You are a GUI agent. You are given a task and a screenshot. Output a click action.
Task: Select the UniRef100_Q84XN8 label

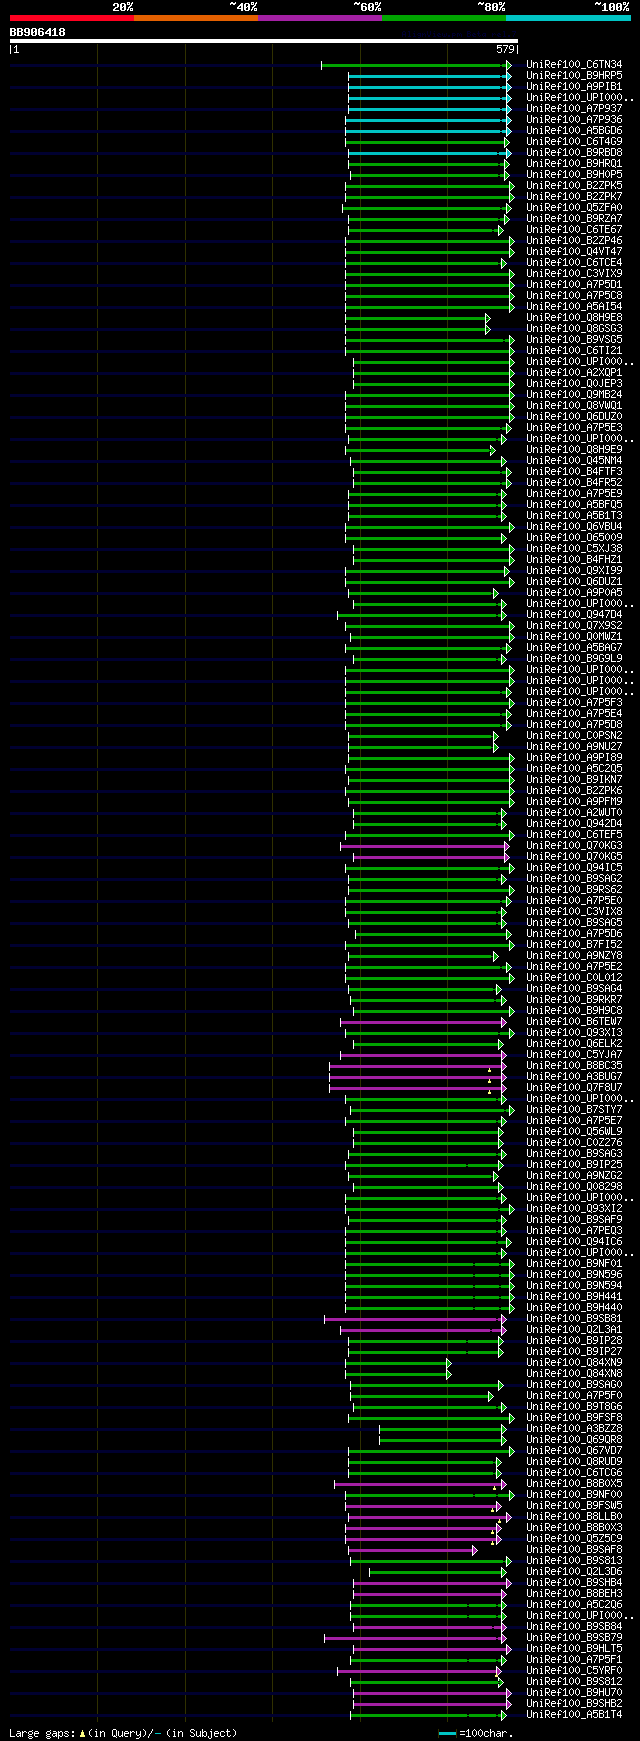[x=574, y=1374]
